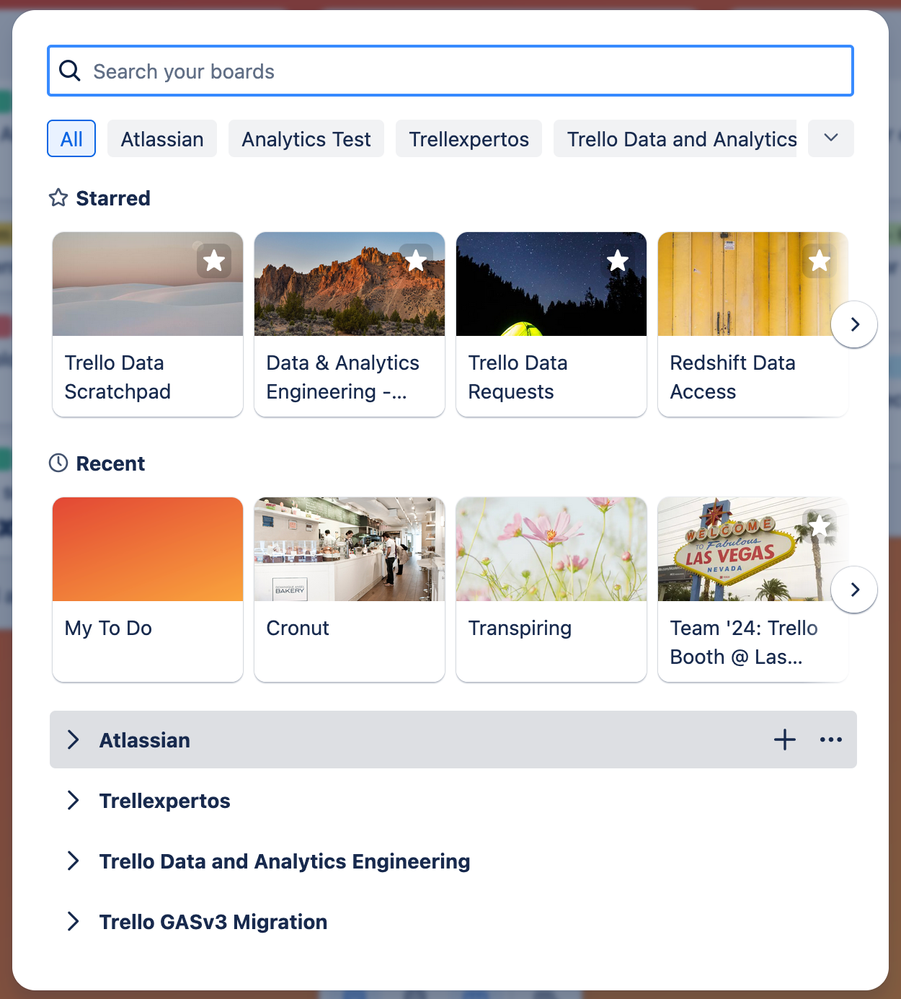Show next starred boards with arrow

coord(854,324)
